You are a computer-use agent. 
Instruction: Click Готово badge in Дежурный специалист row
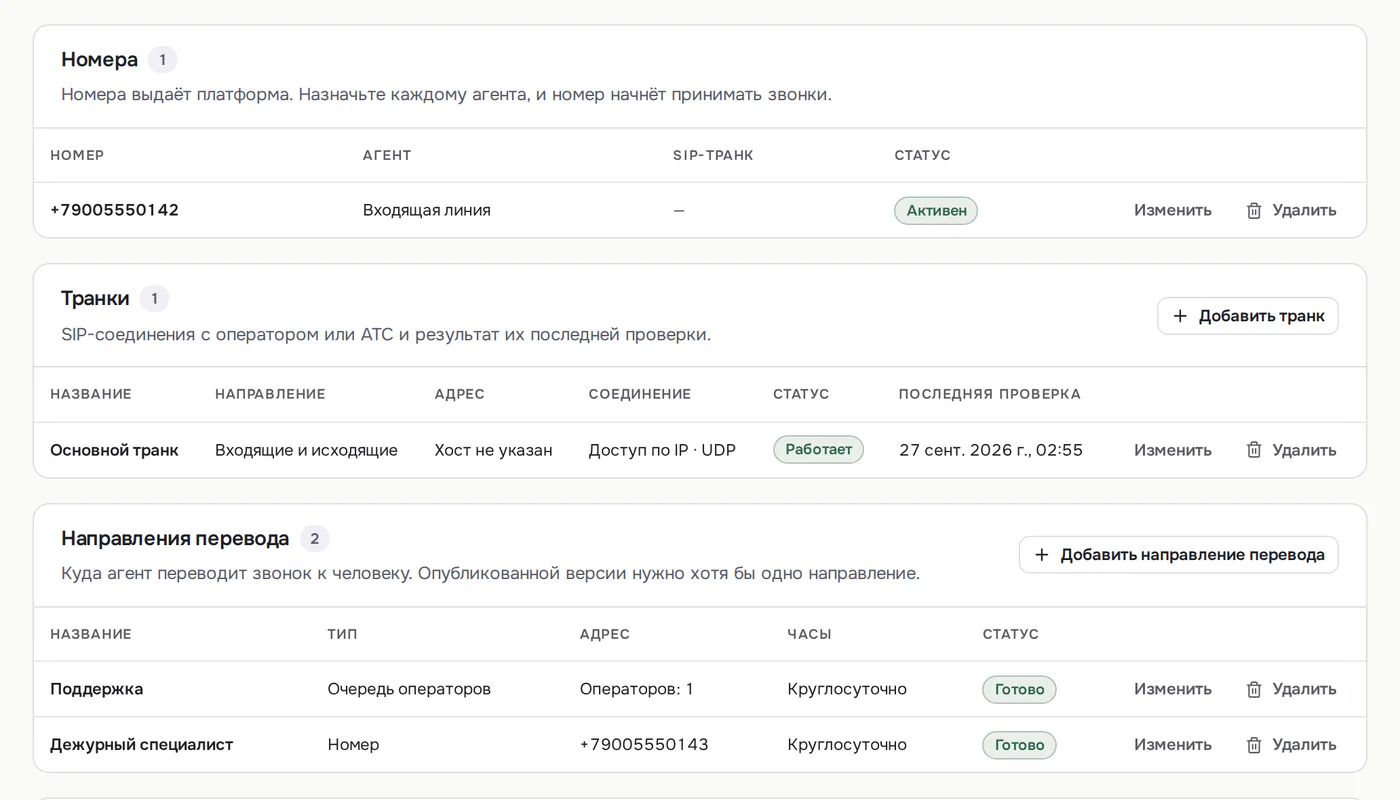(x=1019, y=745)
